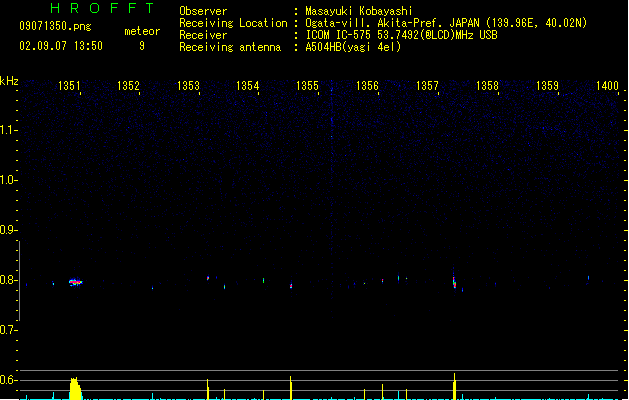Select the file name 09071350.png
The width and height of the screenshot is (629, 400).
click(55, 26)
